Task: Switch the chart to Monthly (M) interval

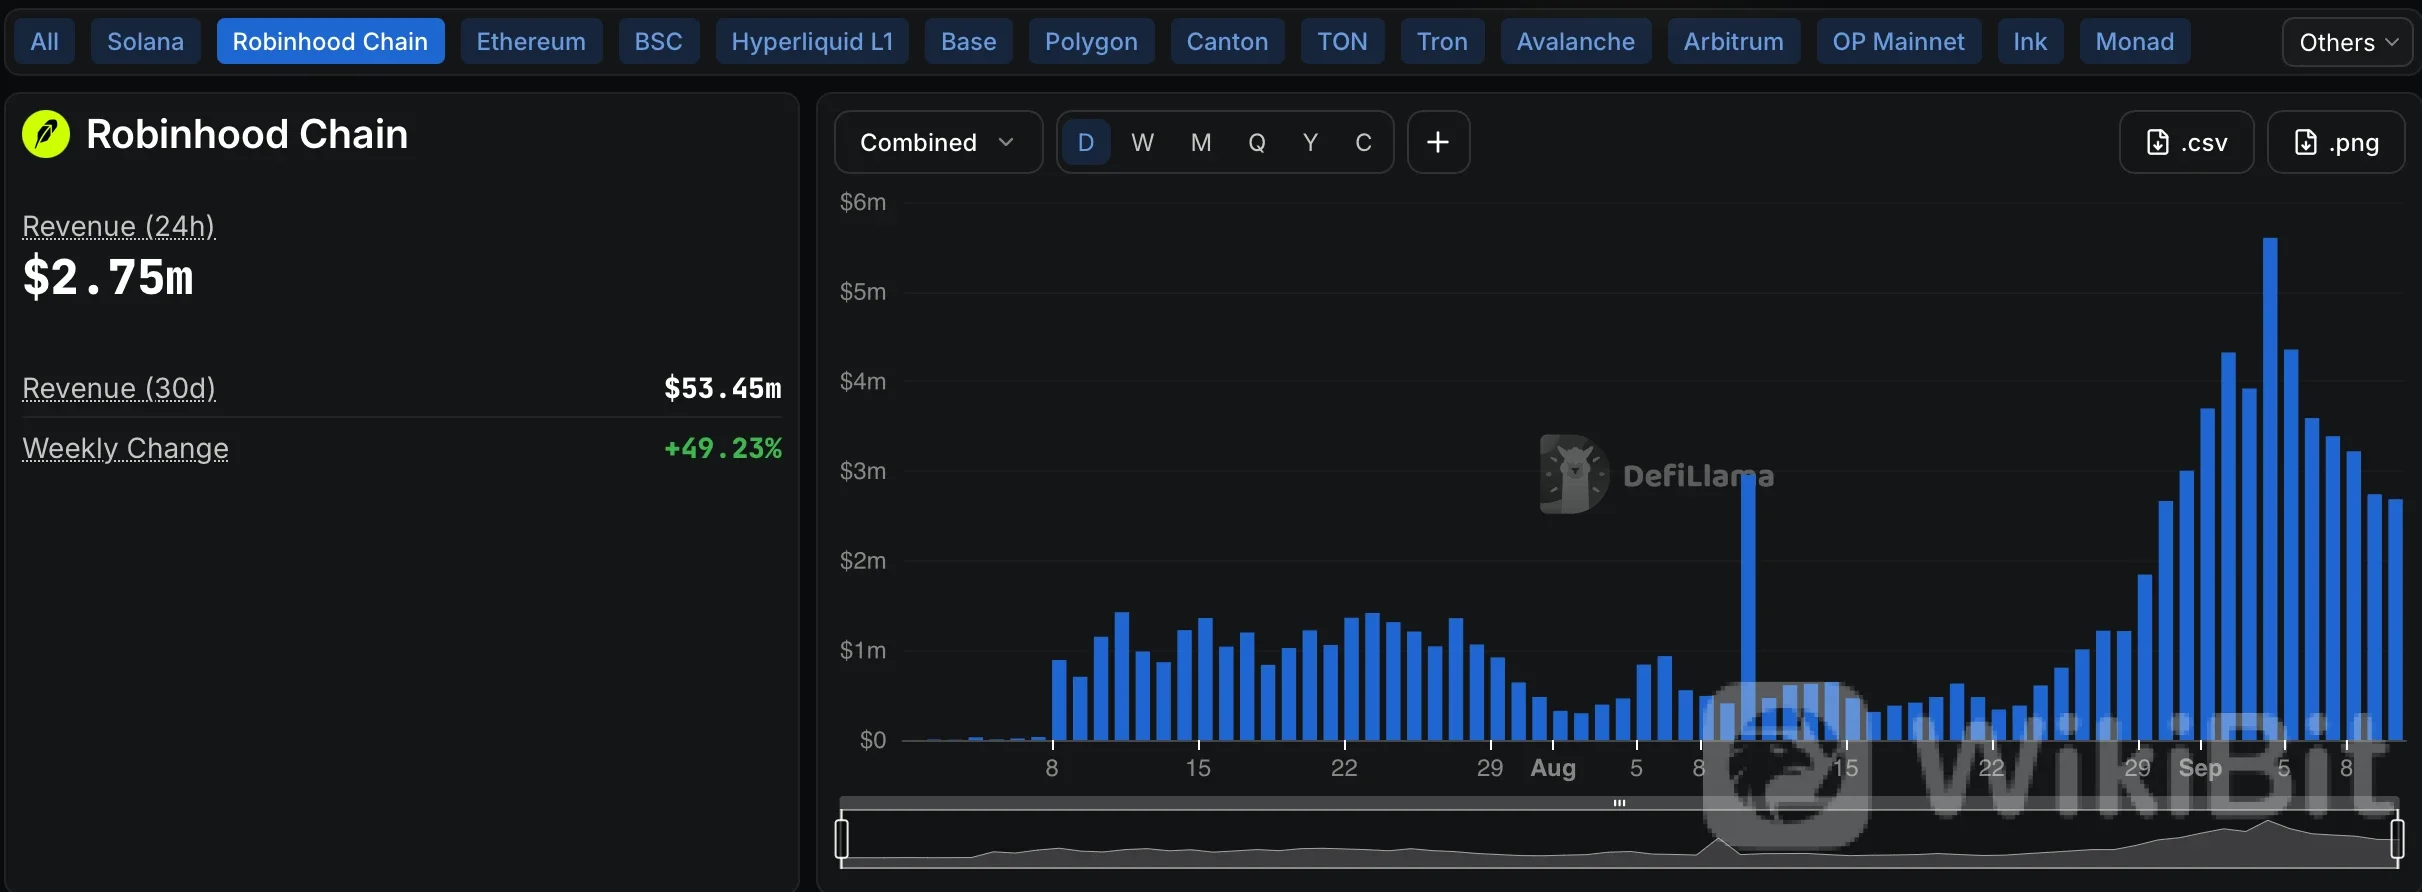Action: tap(1201, 142)
